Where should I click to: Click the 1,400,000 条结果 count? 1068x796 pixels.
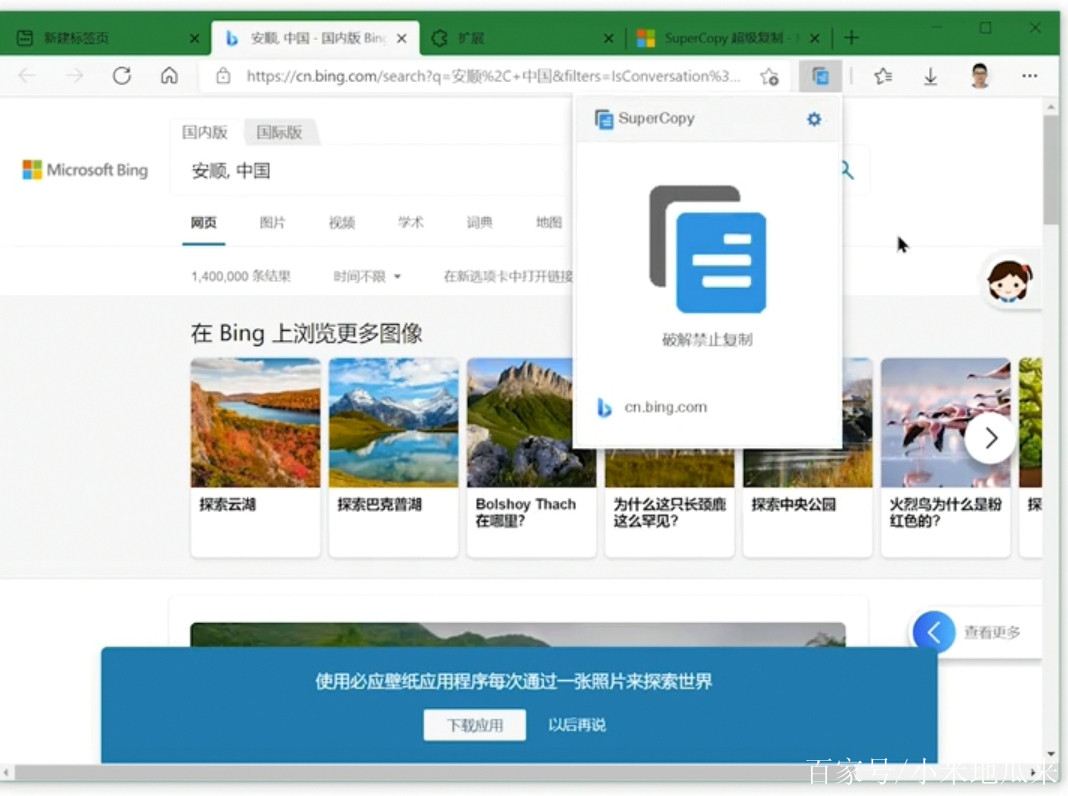(241, 276)
